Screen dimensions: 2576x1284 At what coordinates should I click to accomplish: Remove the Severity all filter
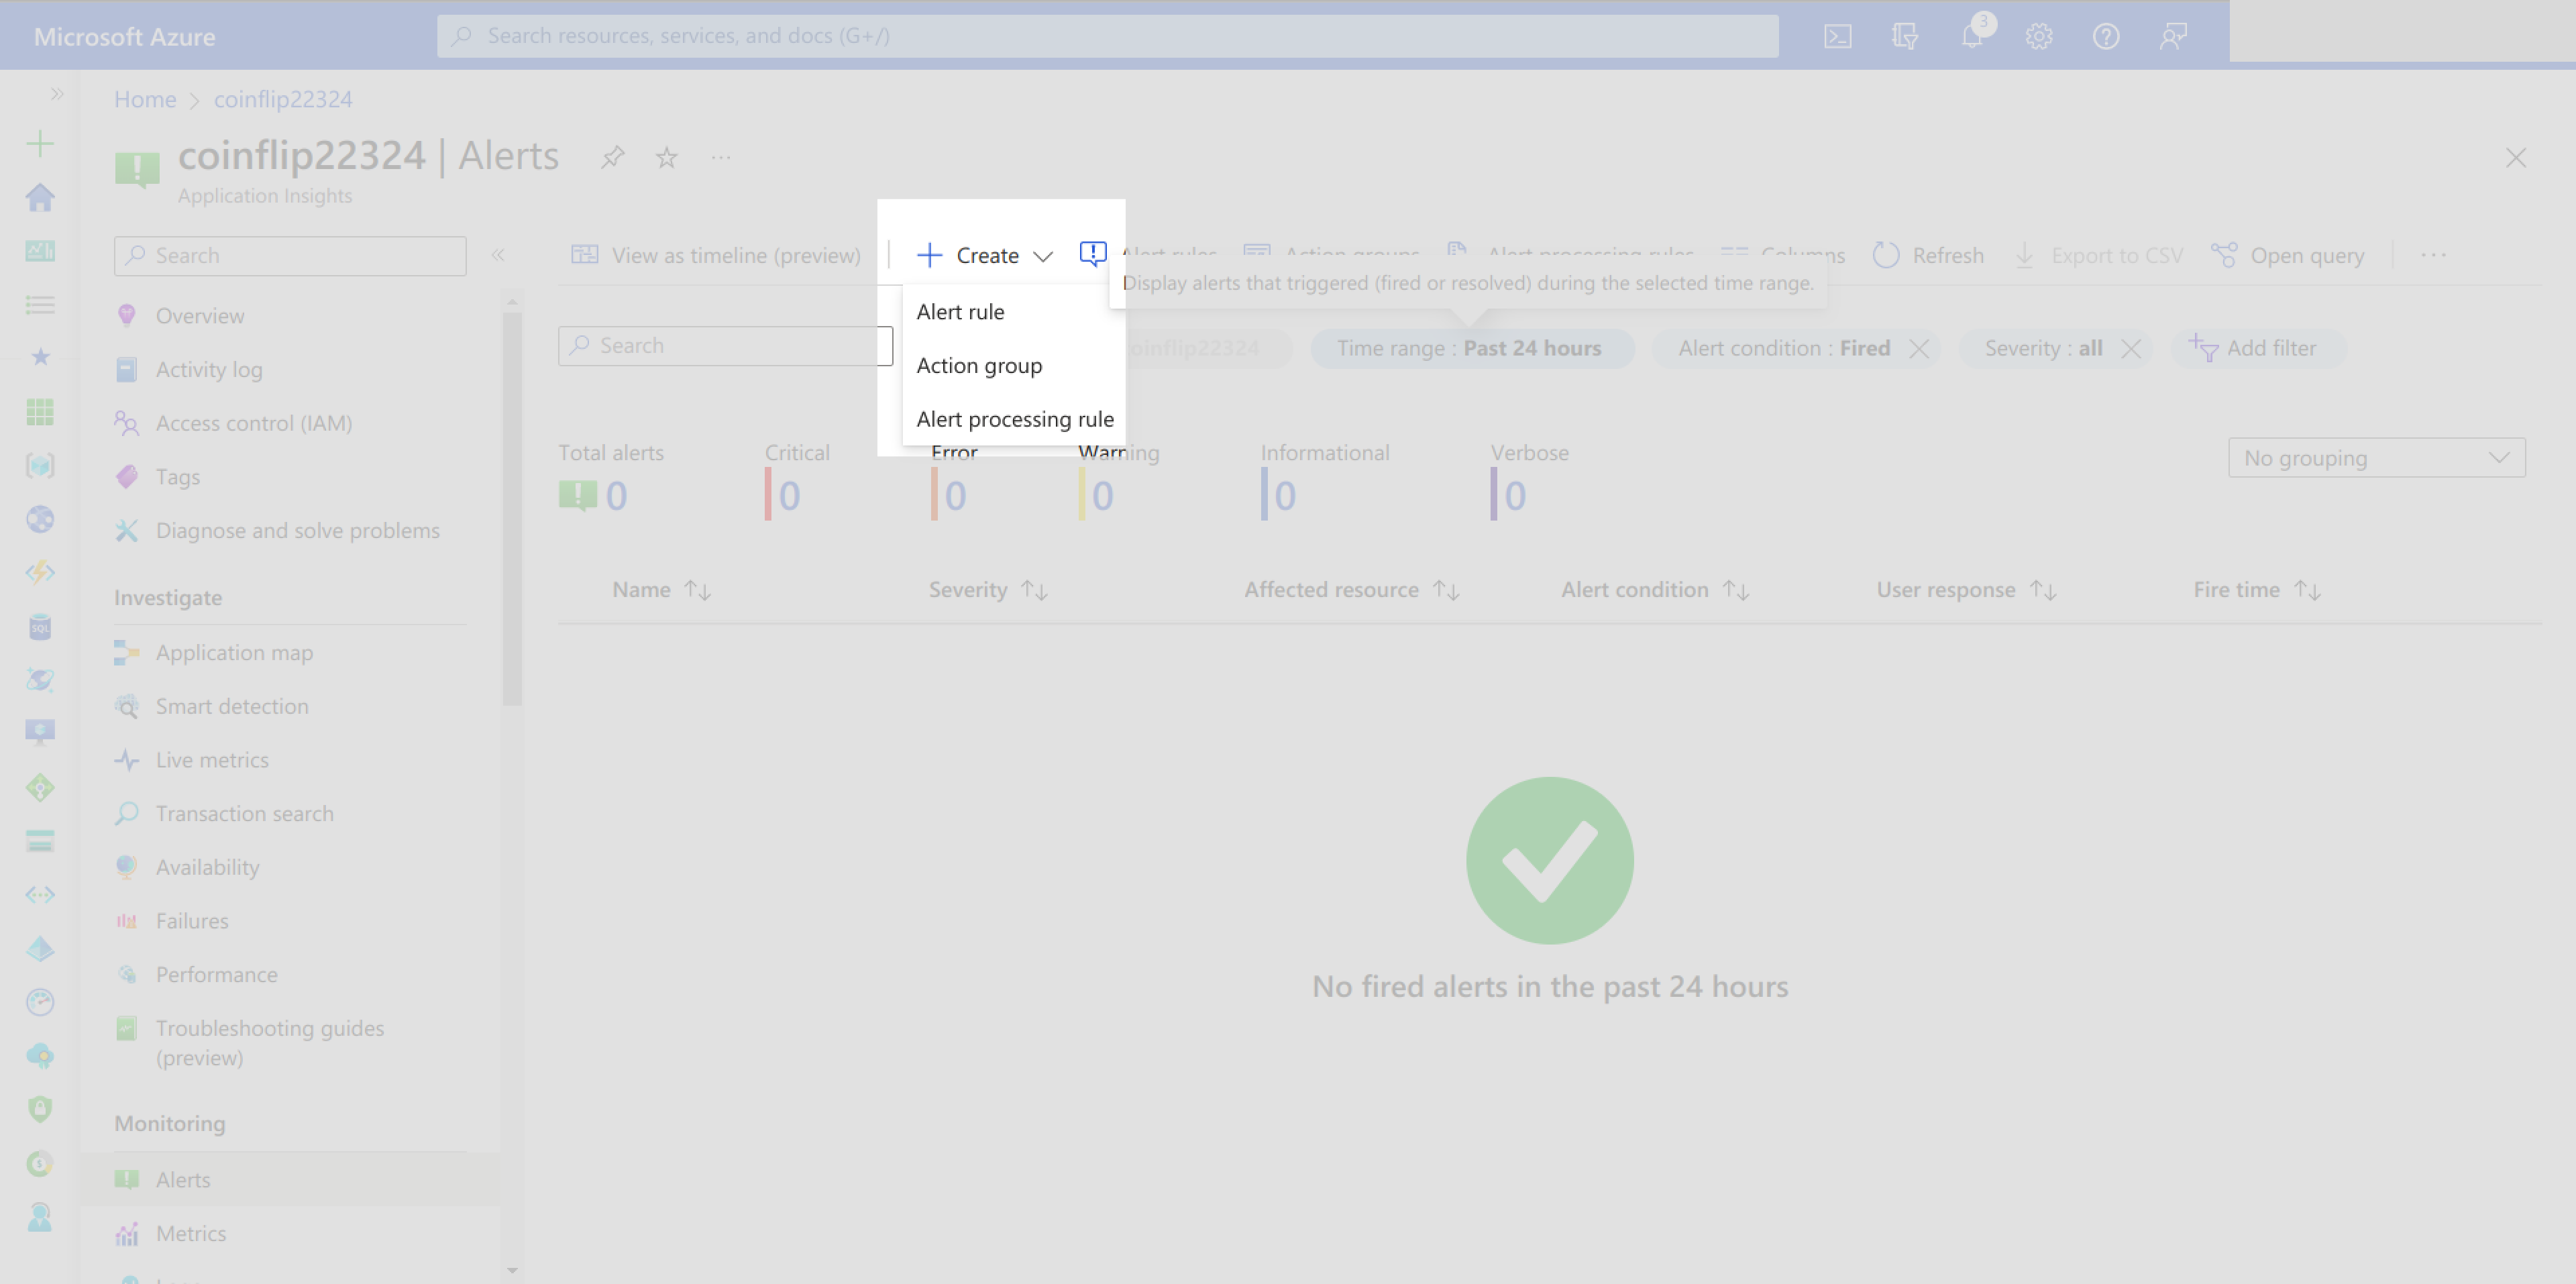pyautogui.click(x=2131, y=348)
